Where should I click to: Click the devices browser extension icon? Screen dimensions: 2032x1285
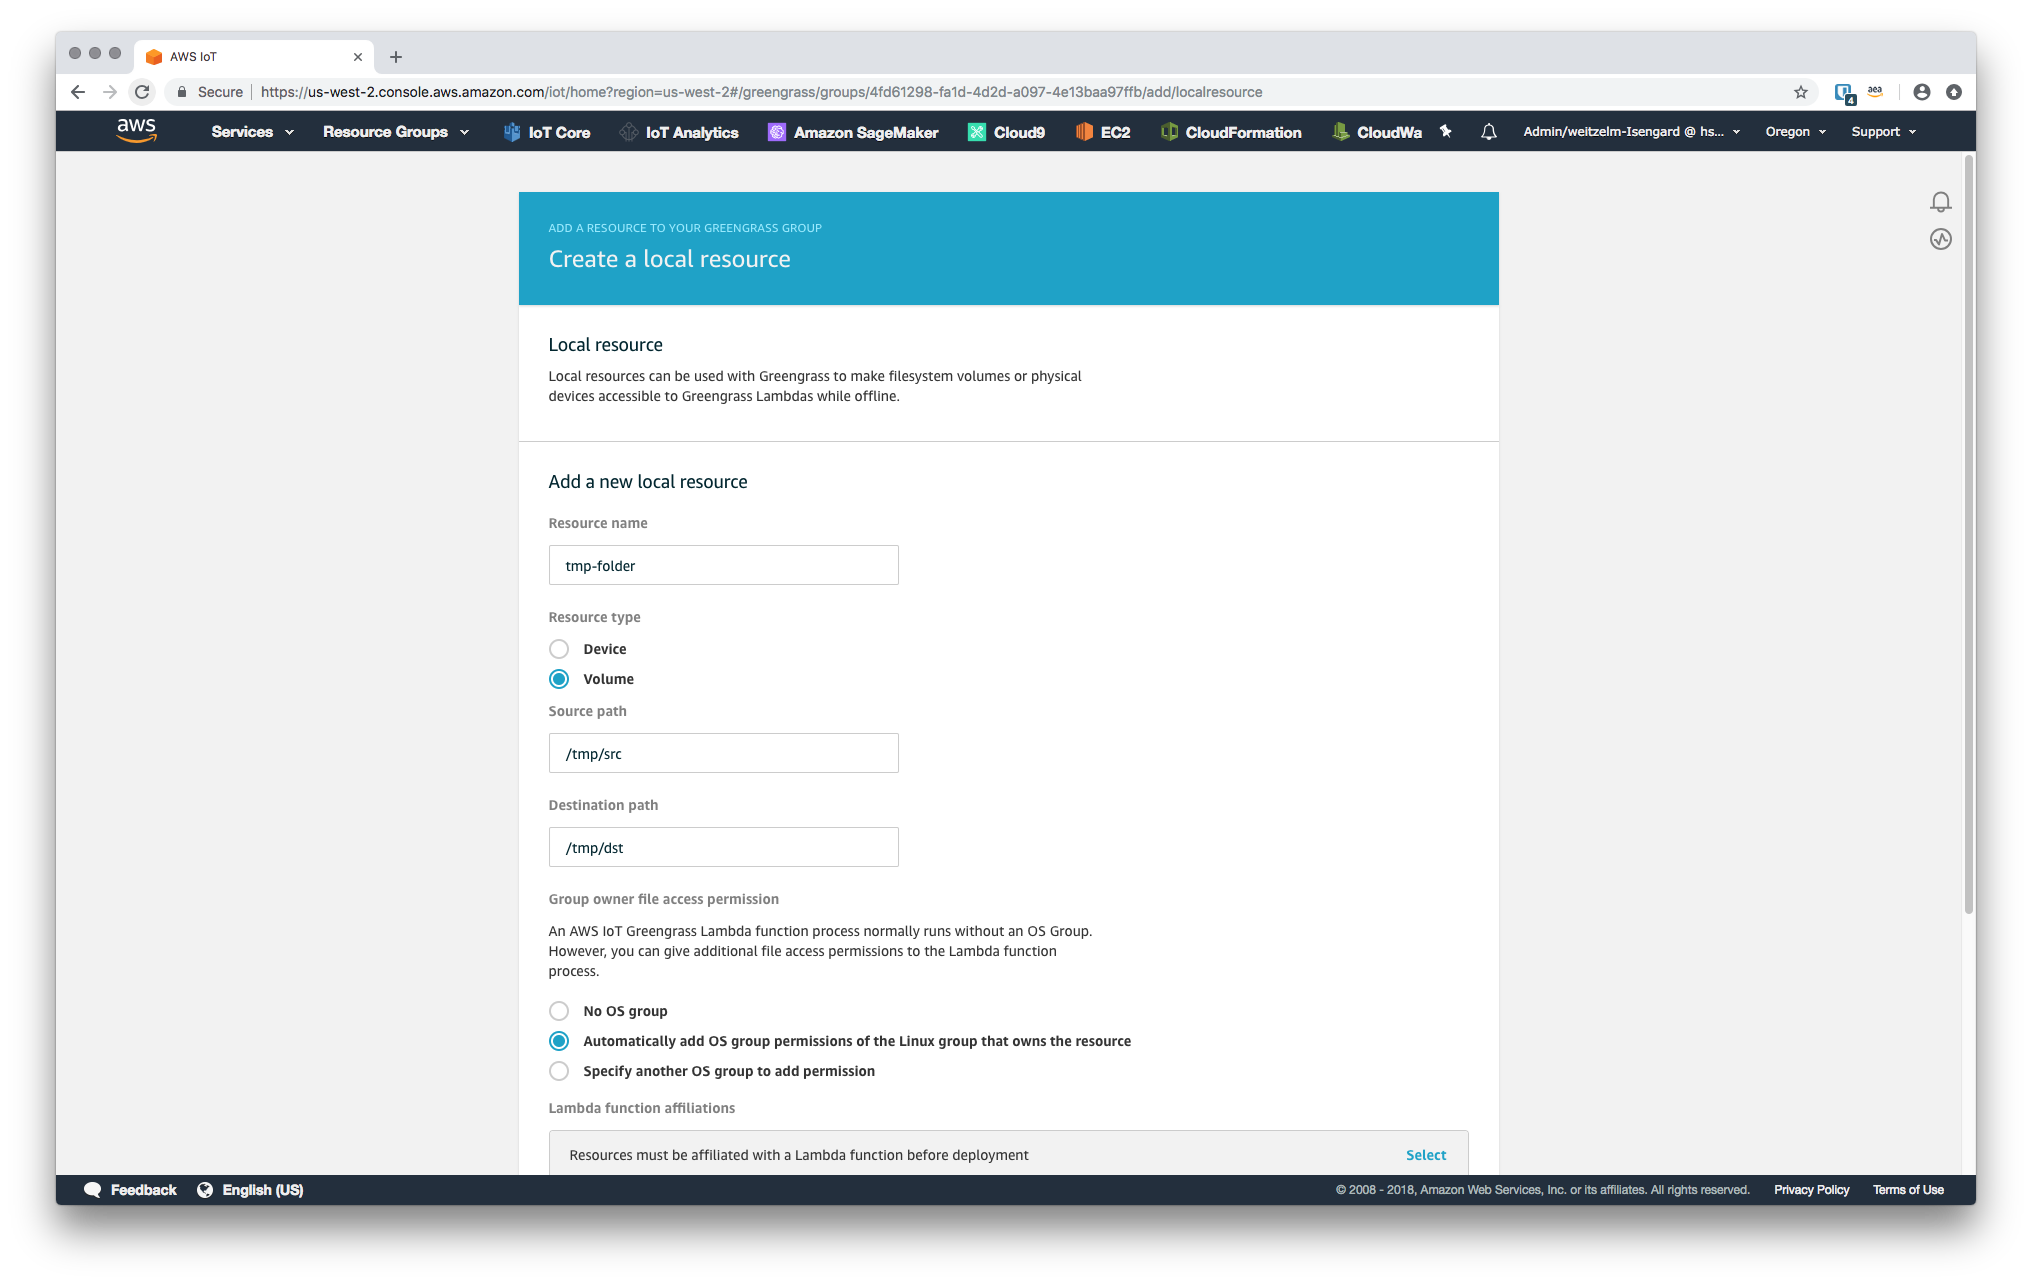pos(1844,93)
